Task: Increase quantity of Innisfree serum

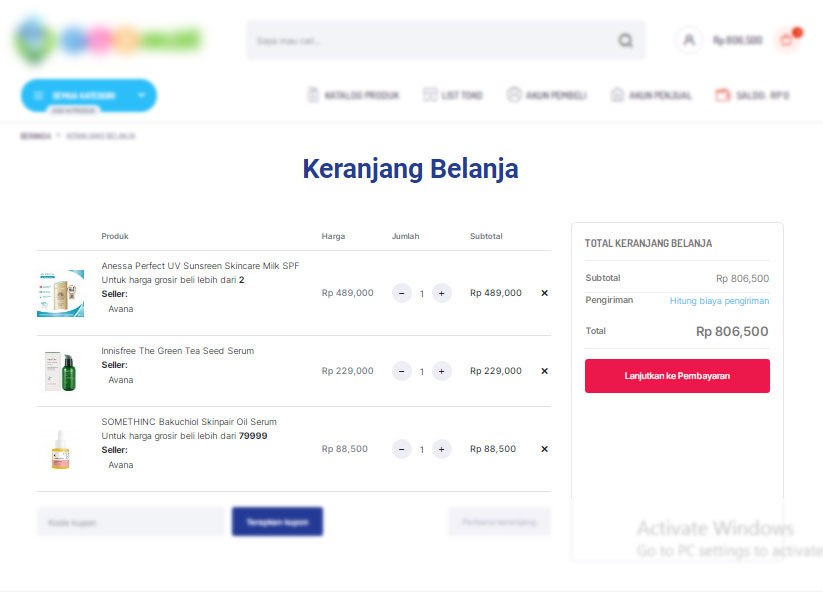Action: click(441, 372)
